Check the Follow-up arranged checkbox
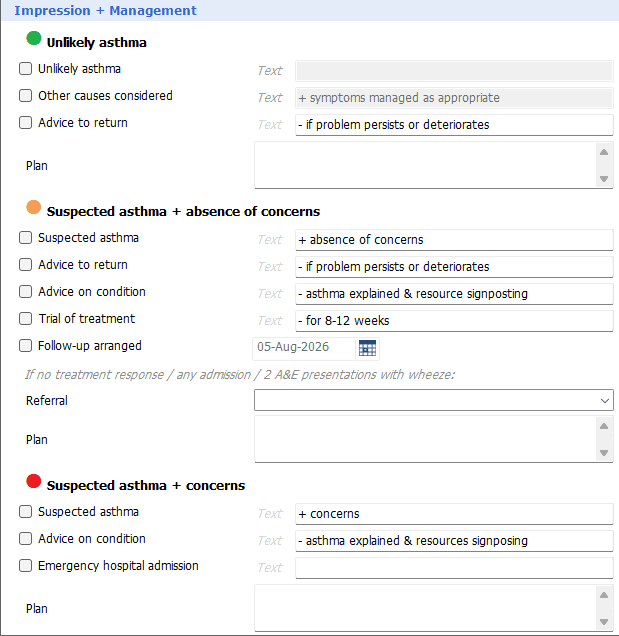 [x=26, y=346]
